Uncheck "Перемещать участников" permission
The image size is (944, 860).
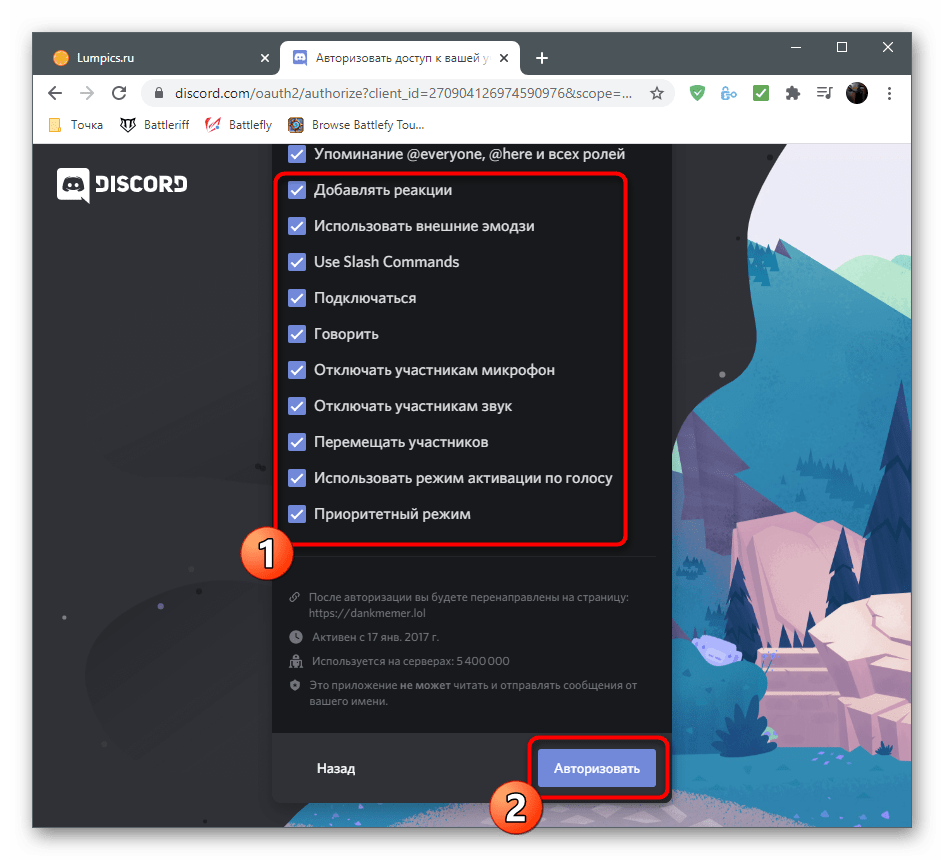pos(297,442)
